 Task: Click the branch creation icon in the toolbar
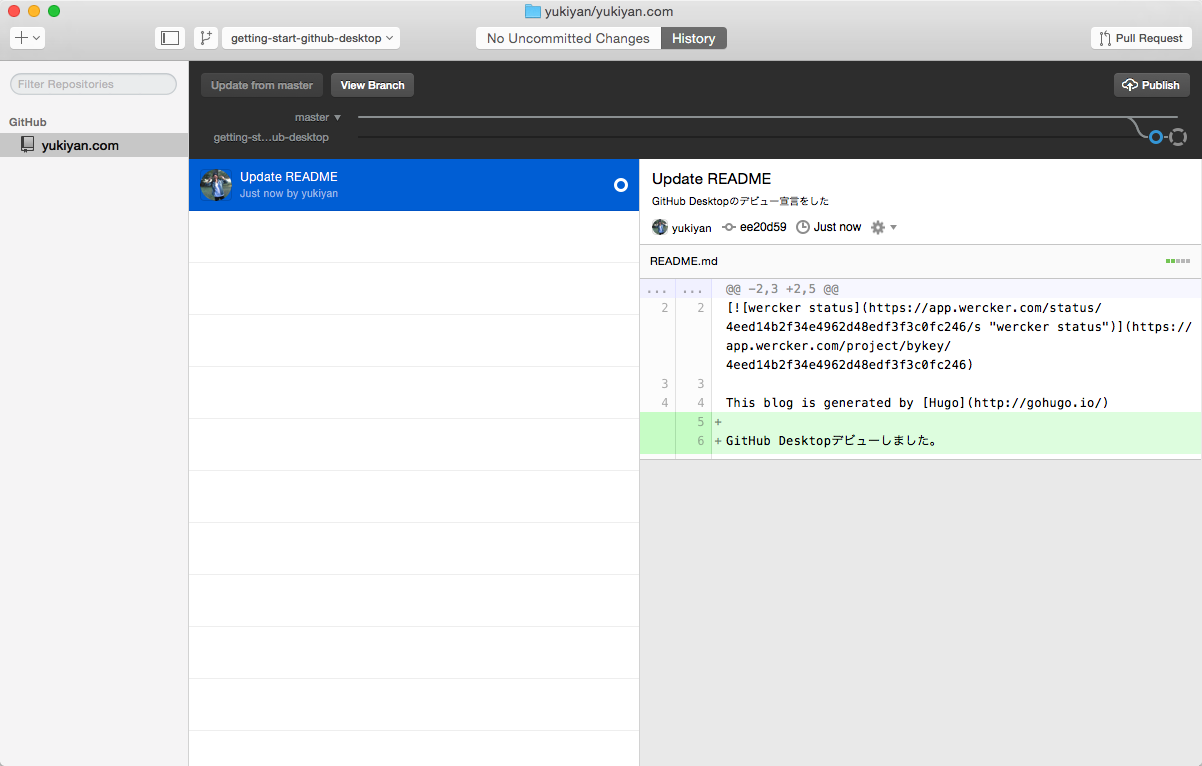(x=207, y=37)
